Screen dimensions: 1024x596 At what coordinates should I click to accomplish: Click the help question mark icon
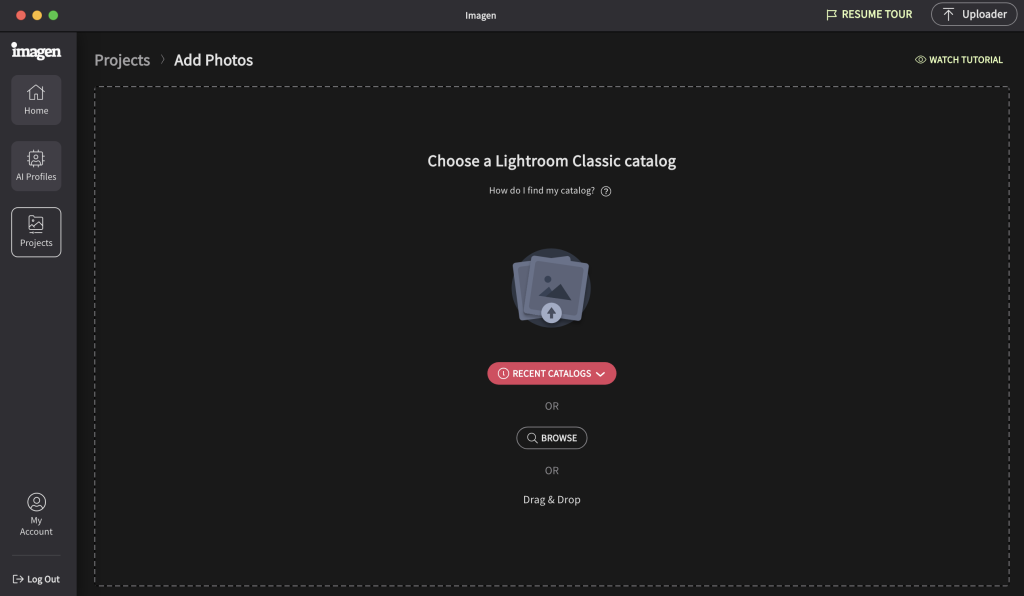pos(605,191)
